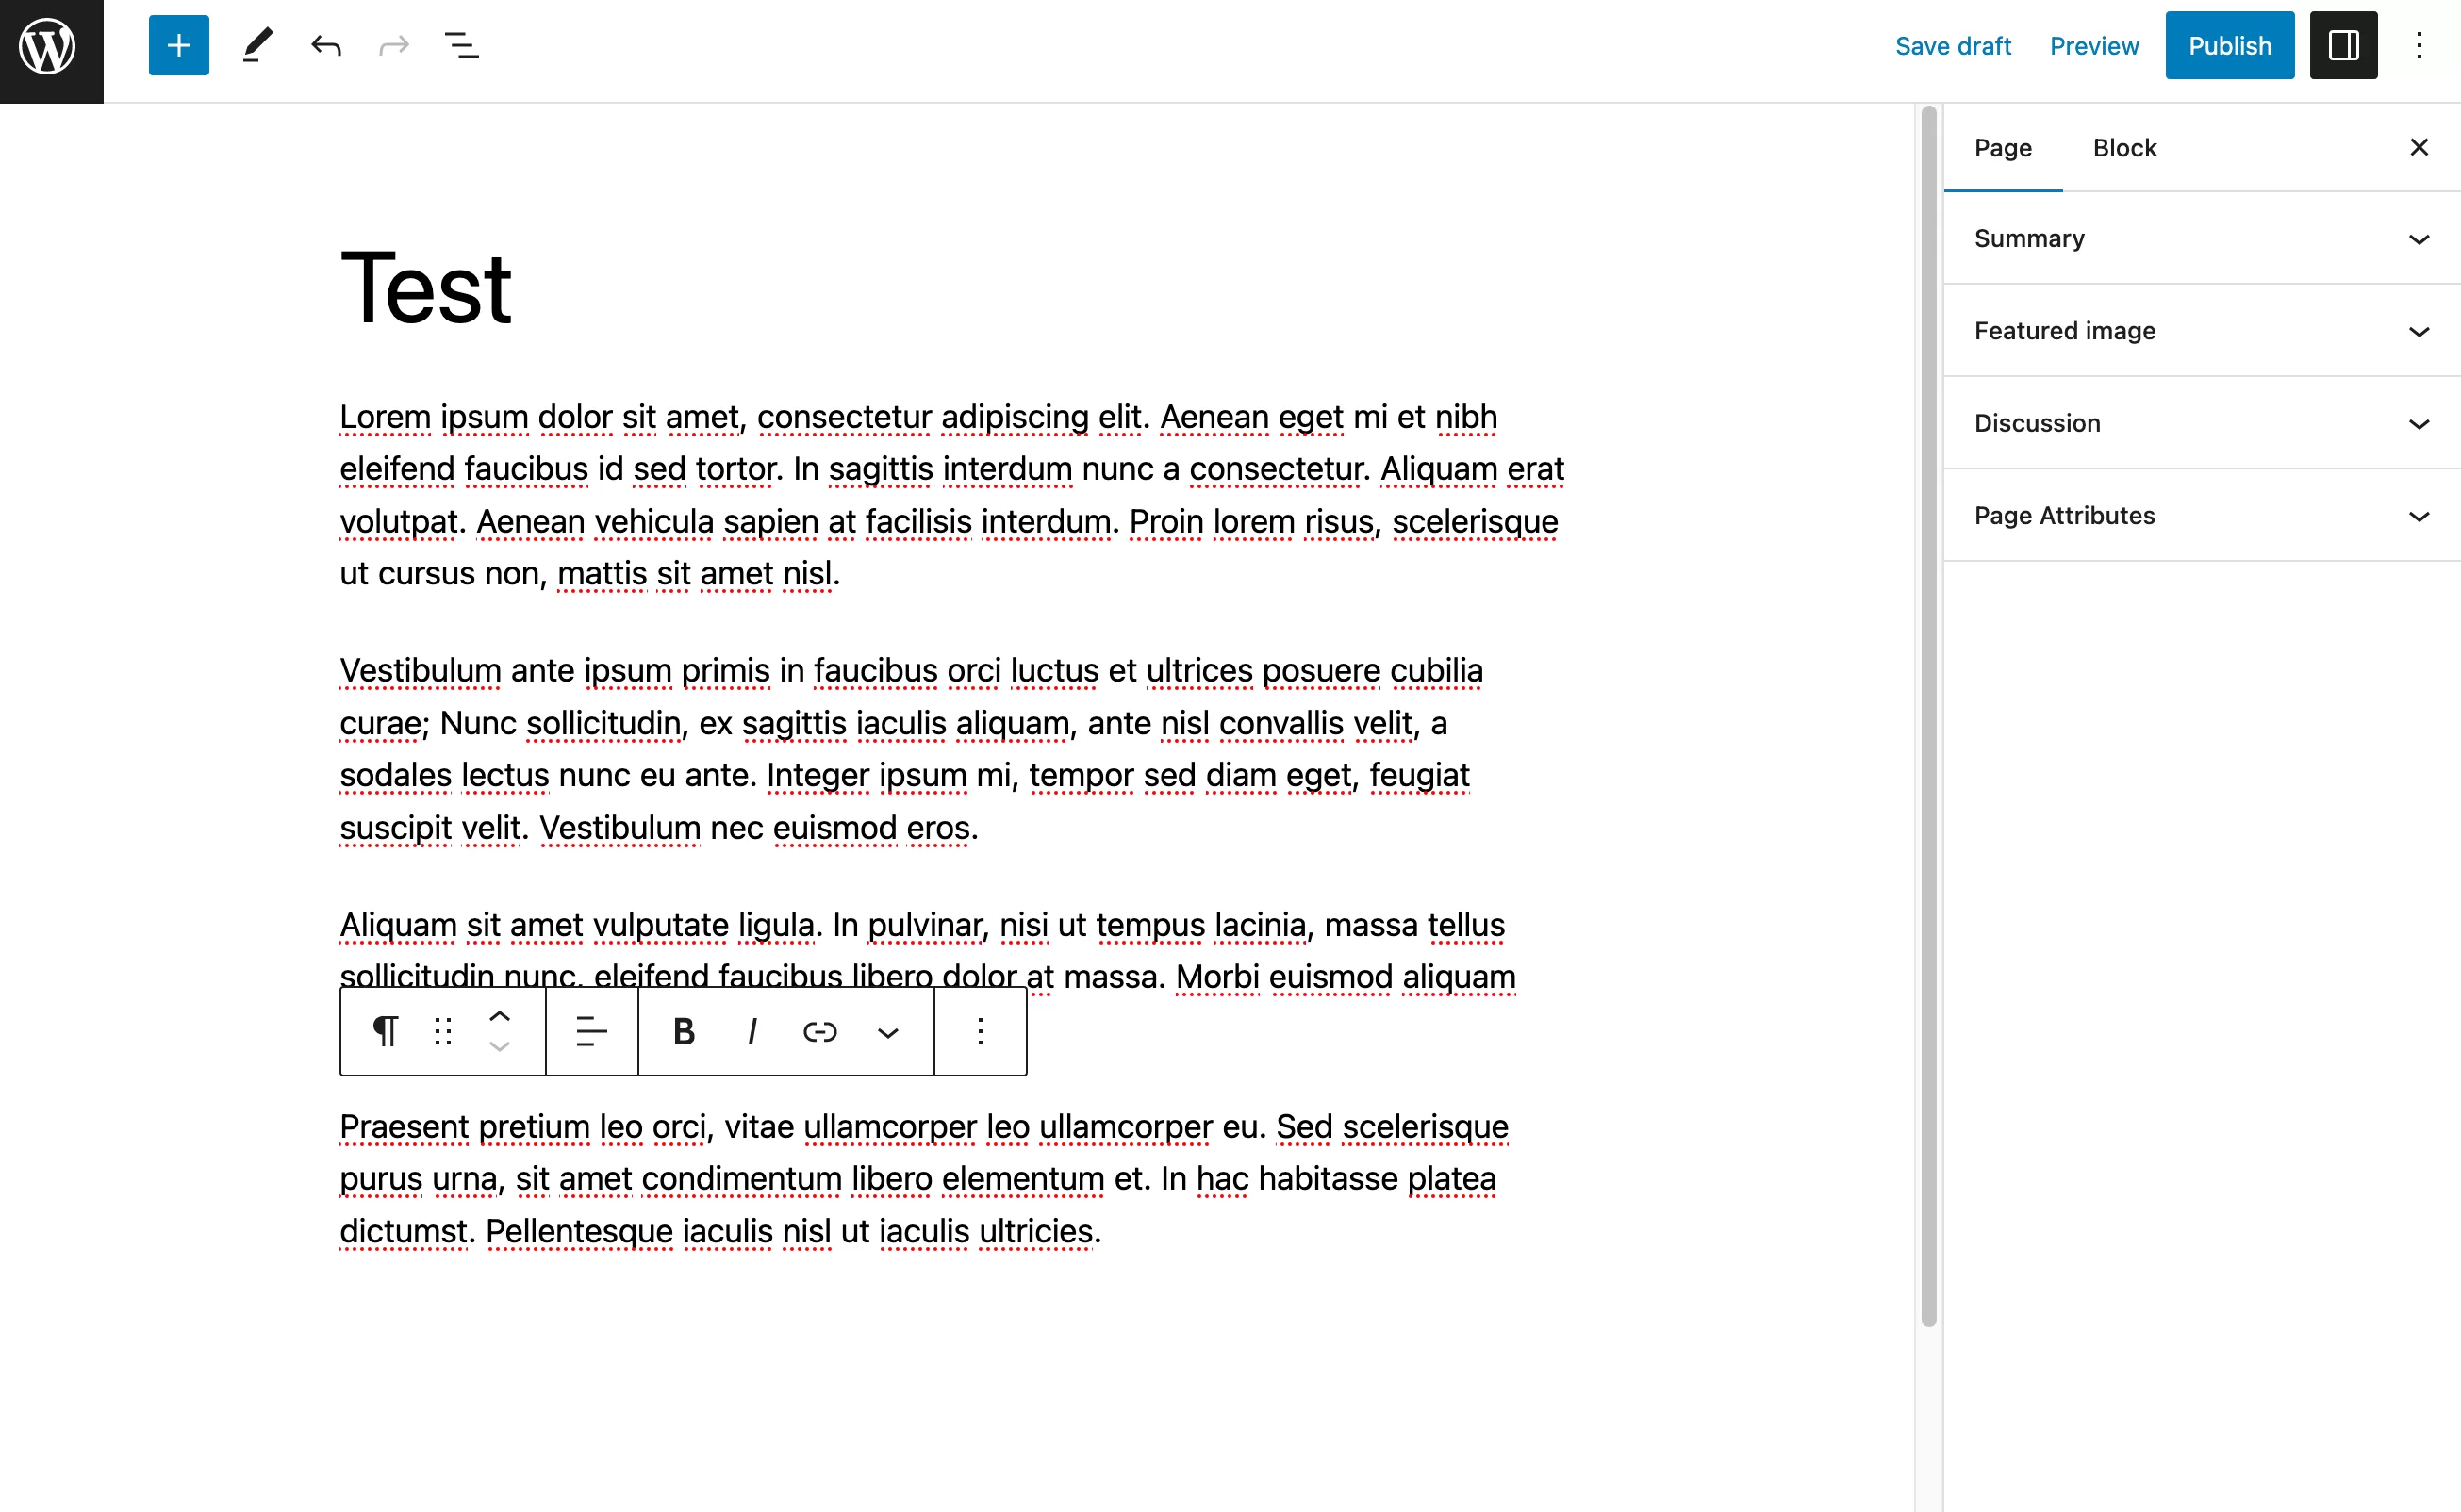Click Preview to preview the page
Viewport: 2461px width, 1512px height.
(x=2093, y=45)
